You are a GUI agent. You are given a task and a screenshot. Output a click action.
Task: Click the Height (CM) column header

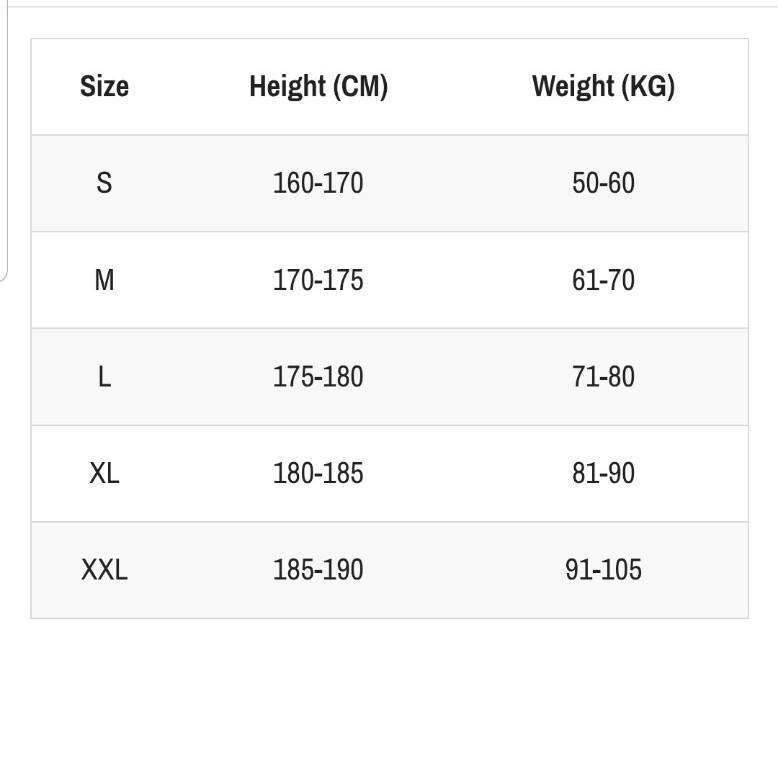click(x=319, y=86)
